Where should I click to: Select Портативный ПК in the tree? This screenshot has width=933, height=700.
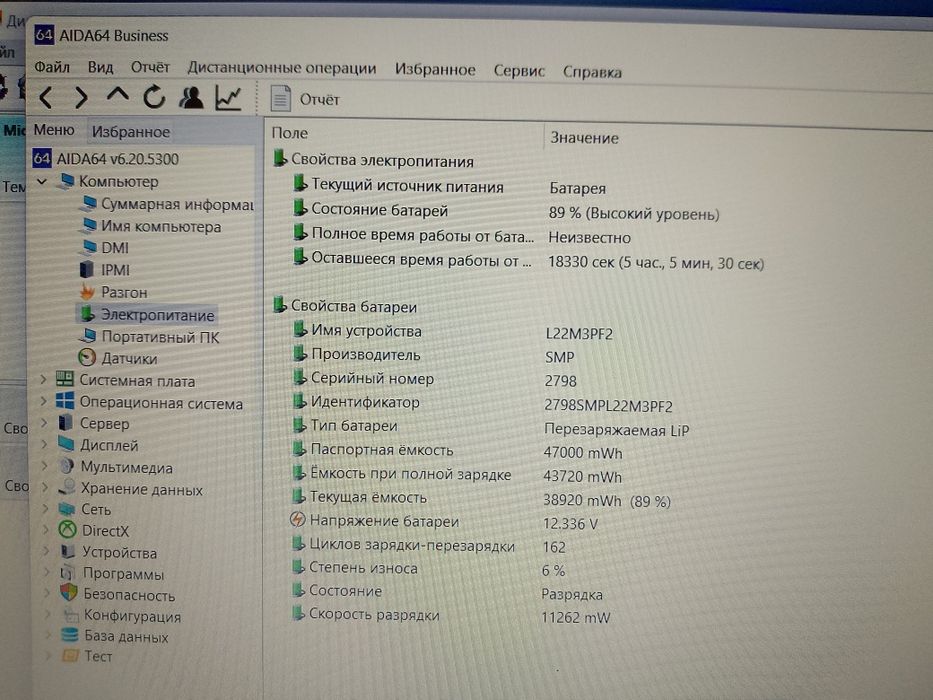(149, 337)
